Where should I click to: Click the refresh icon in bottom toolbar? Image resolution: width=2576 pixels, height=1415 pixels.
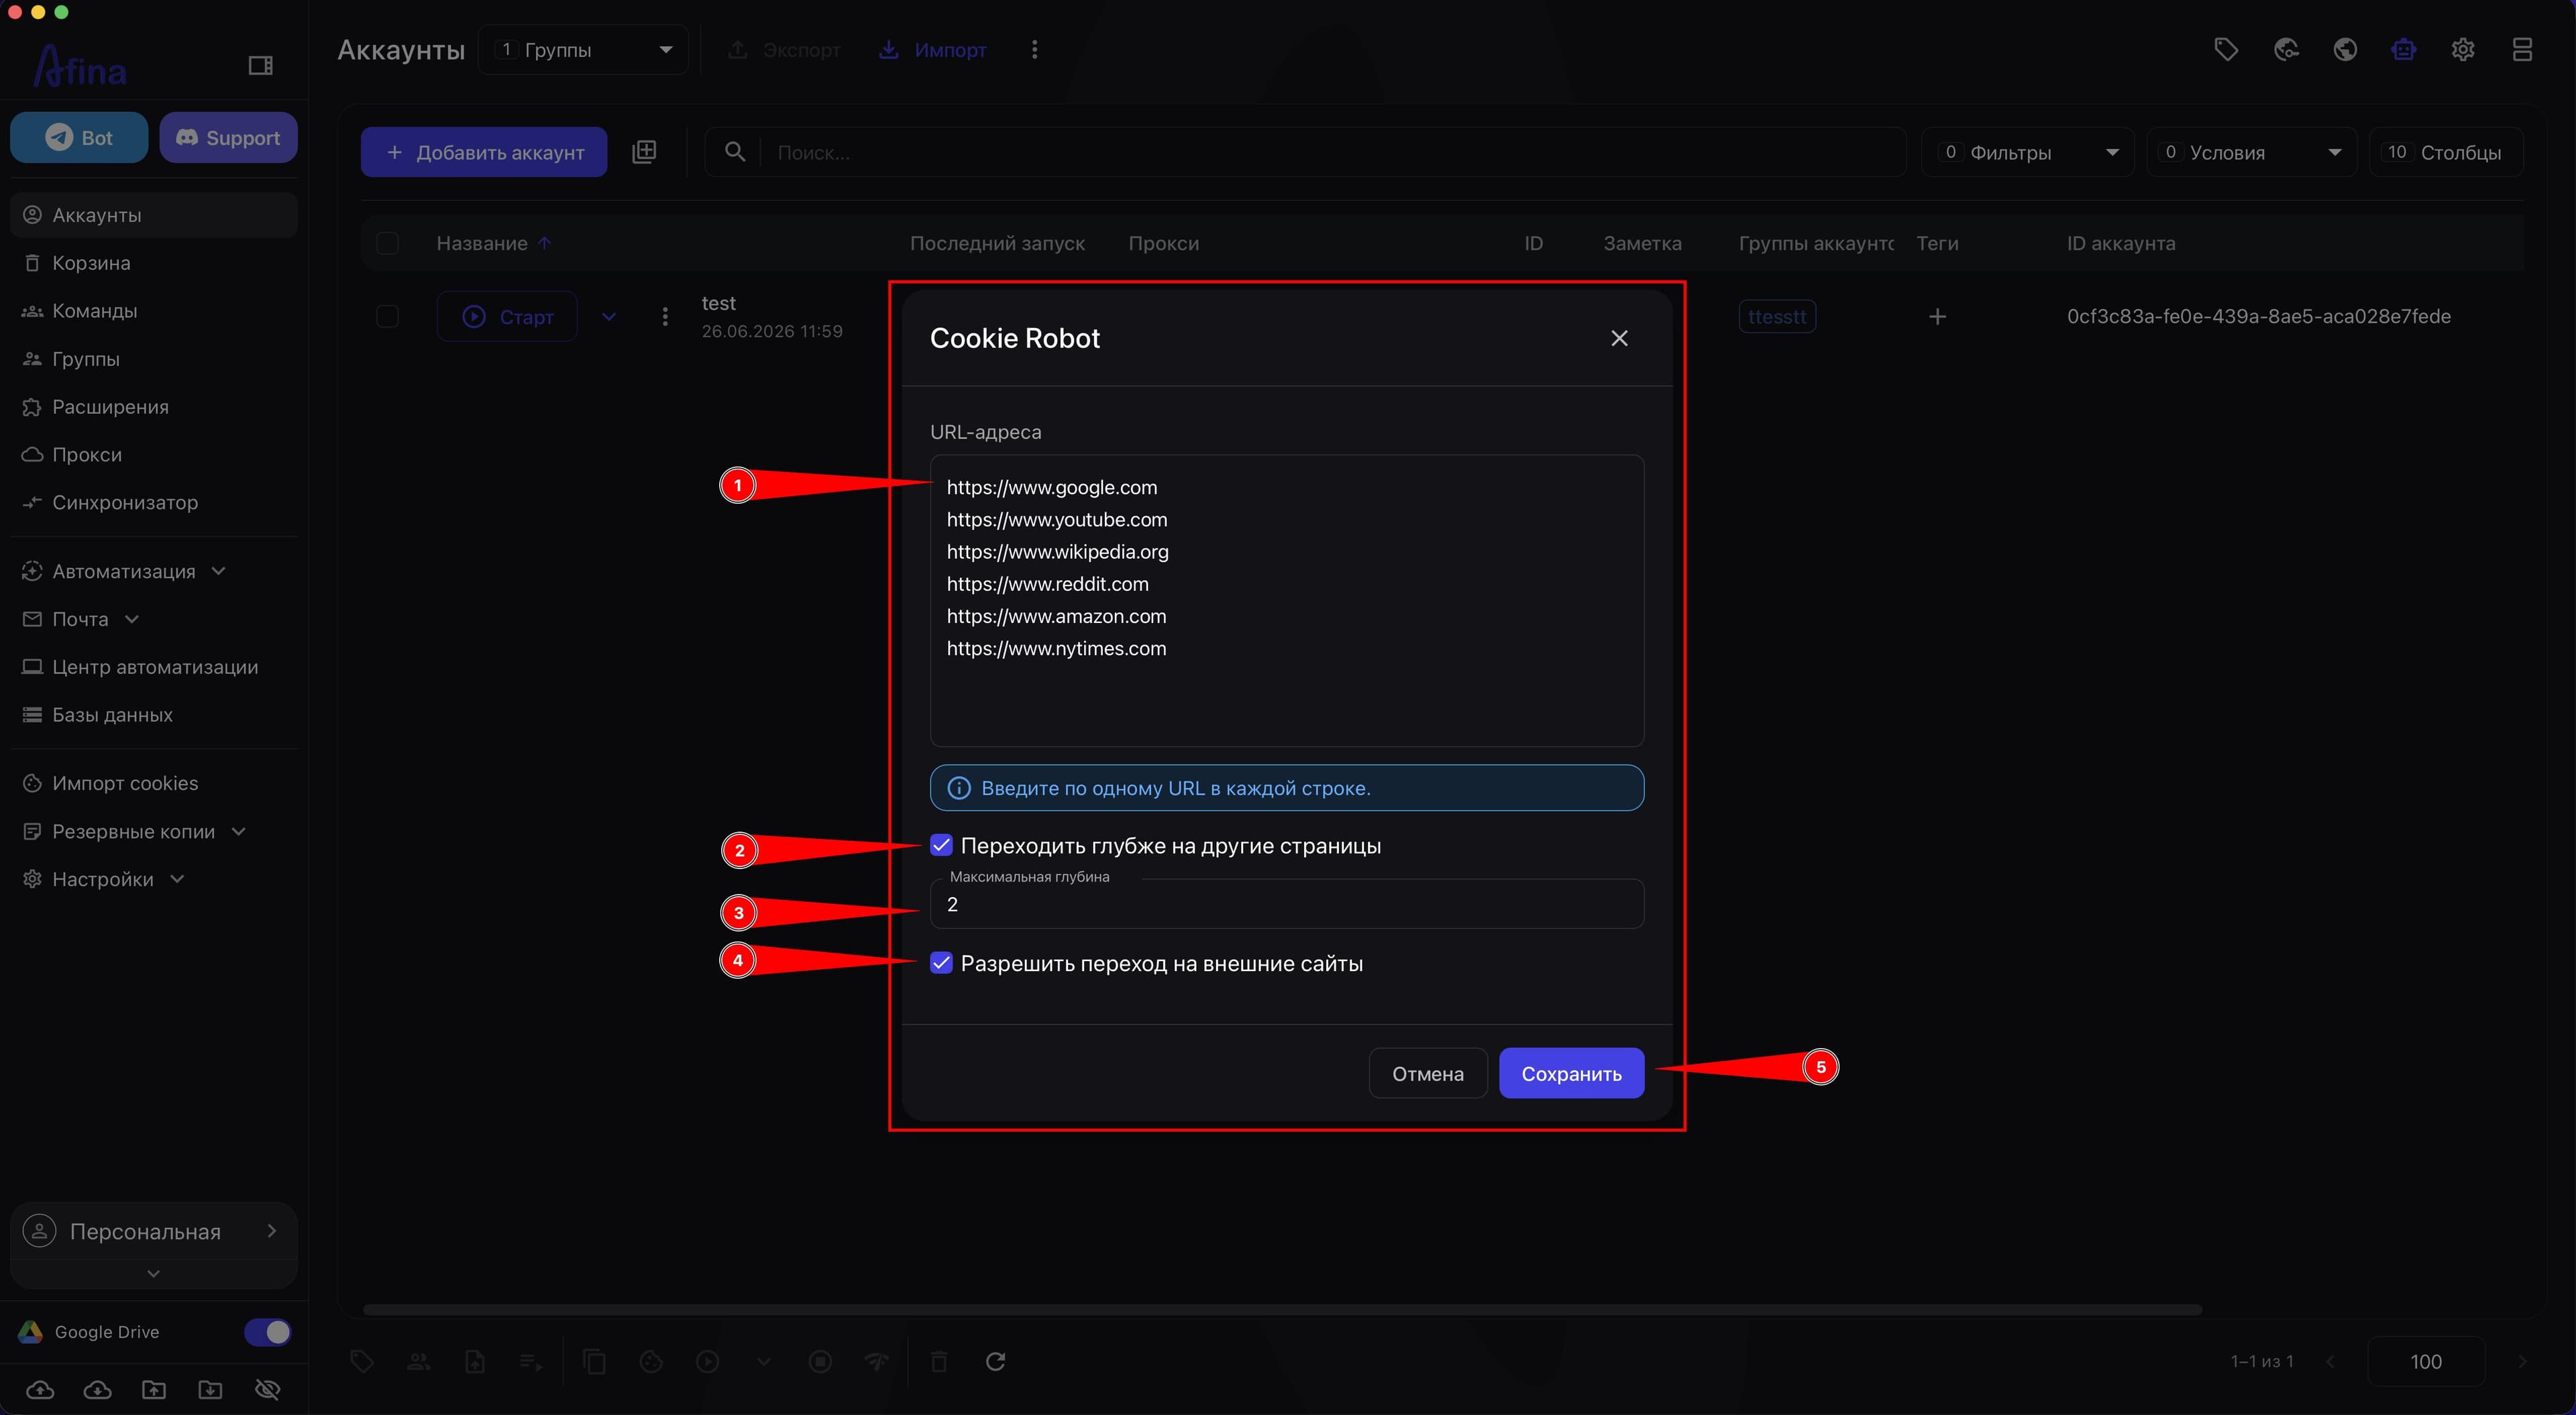click(995, 1361)
